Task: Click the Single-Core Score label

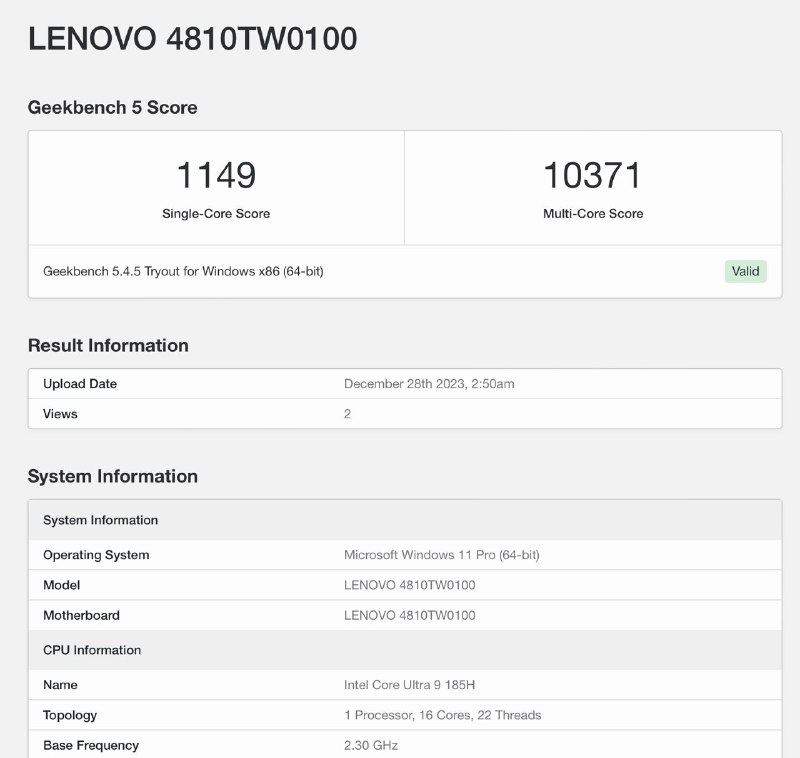Action: pyautogui.click(x=216, y=214)
